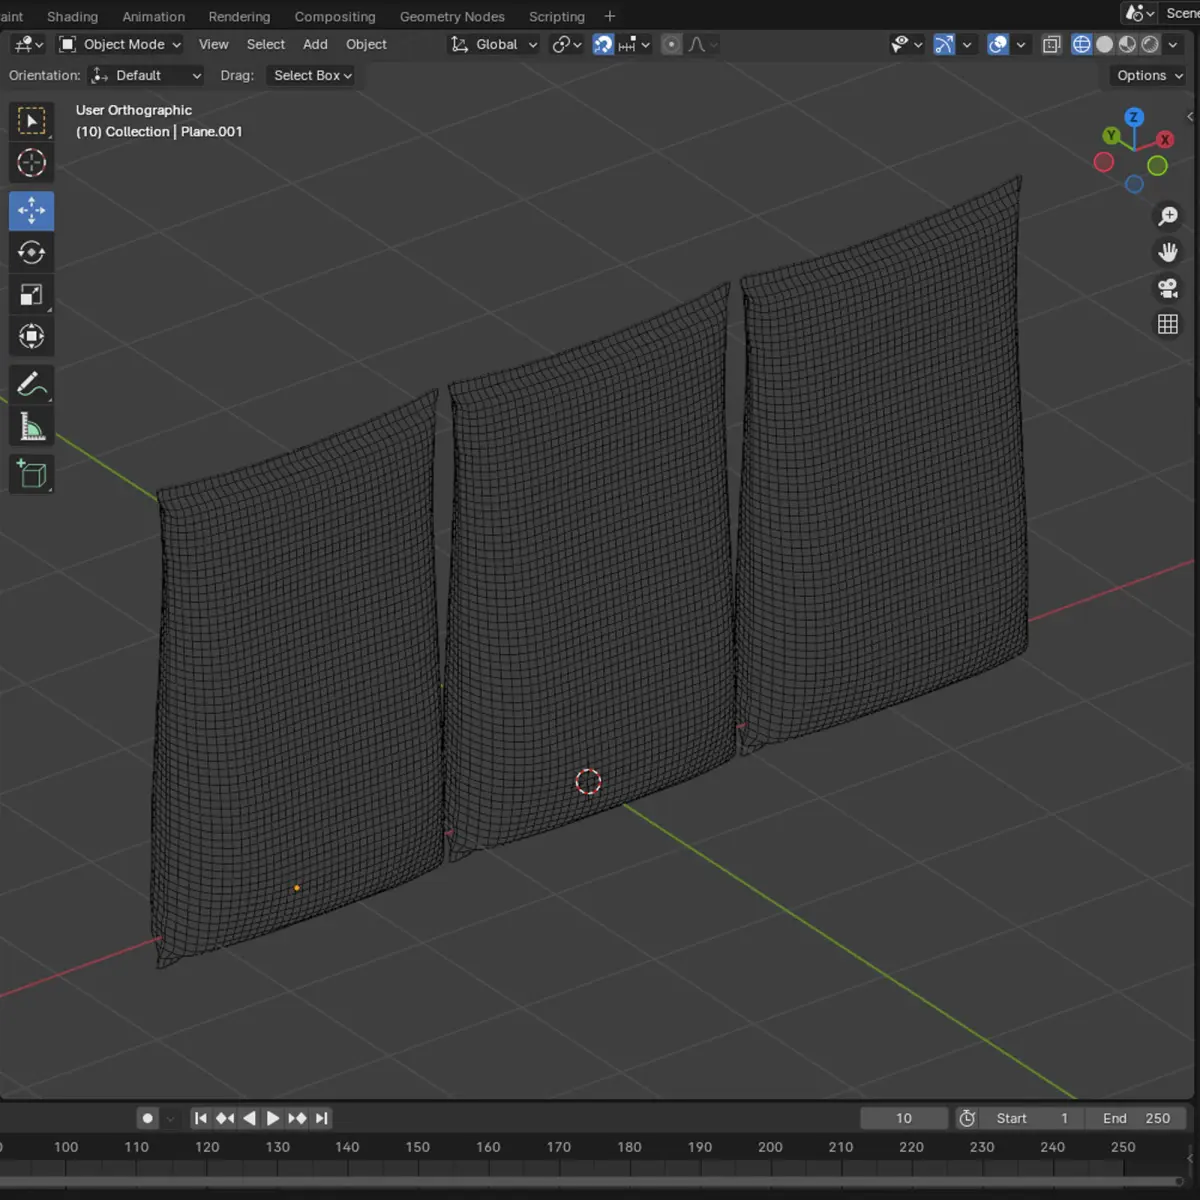The height and width of the screenshot is (1200, 1200).
Task: Click the X axis on navigation gizmo
Action: click(x=1165, y=140)
